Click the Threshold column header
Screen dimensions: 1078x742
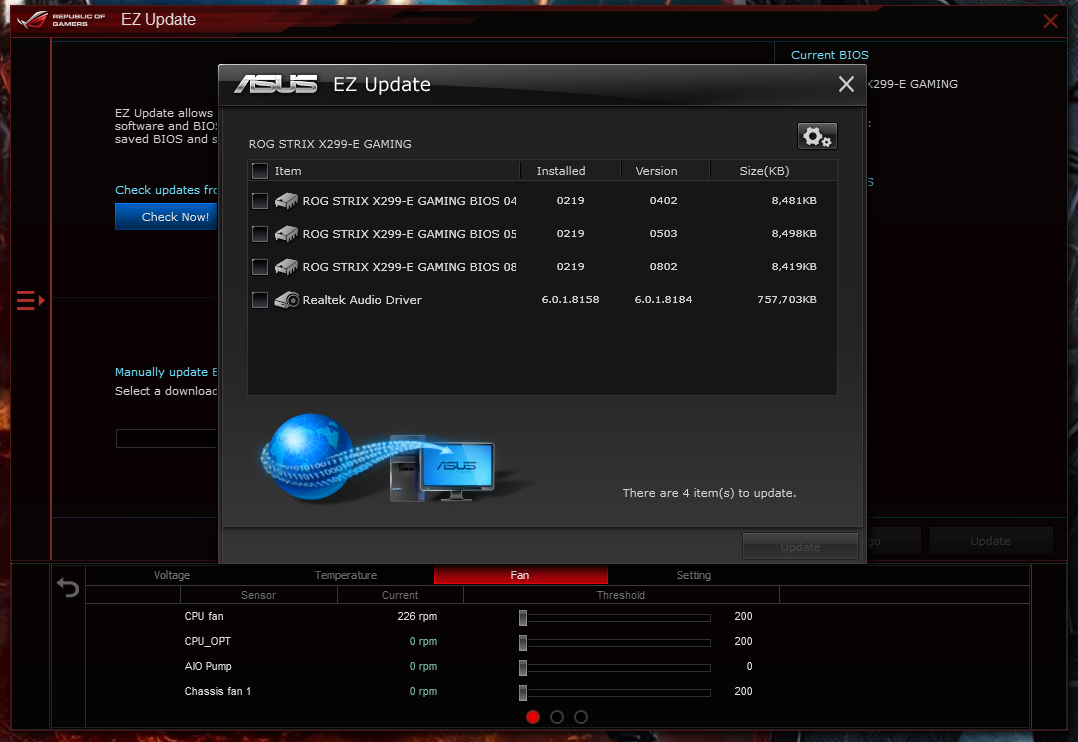coord(621,595)
